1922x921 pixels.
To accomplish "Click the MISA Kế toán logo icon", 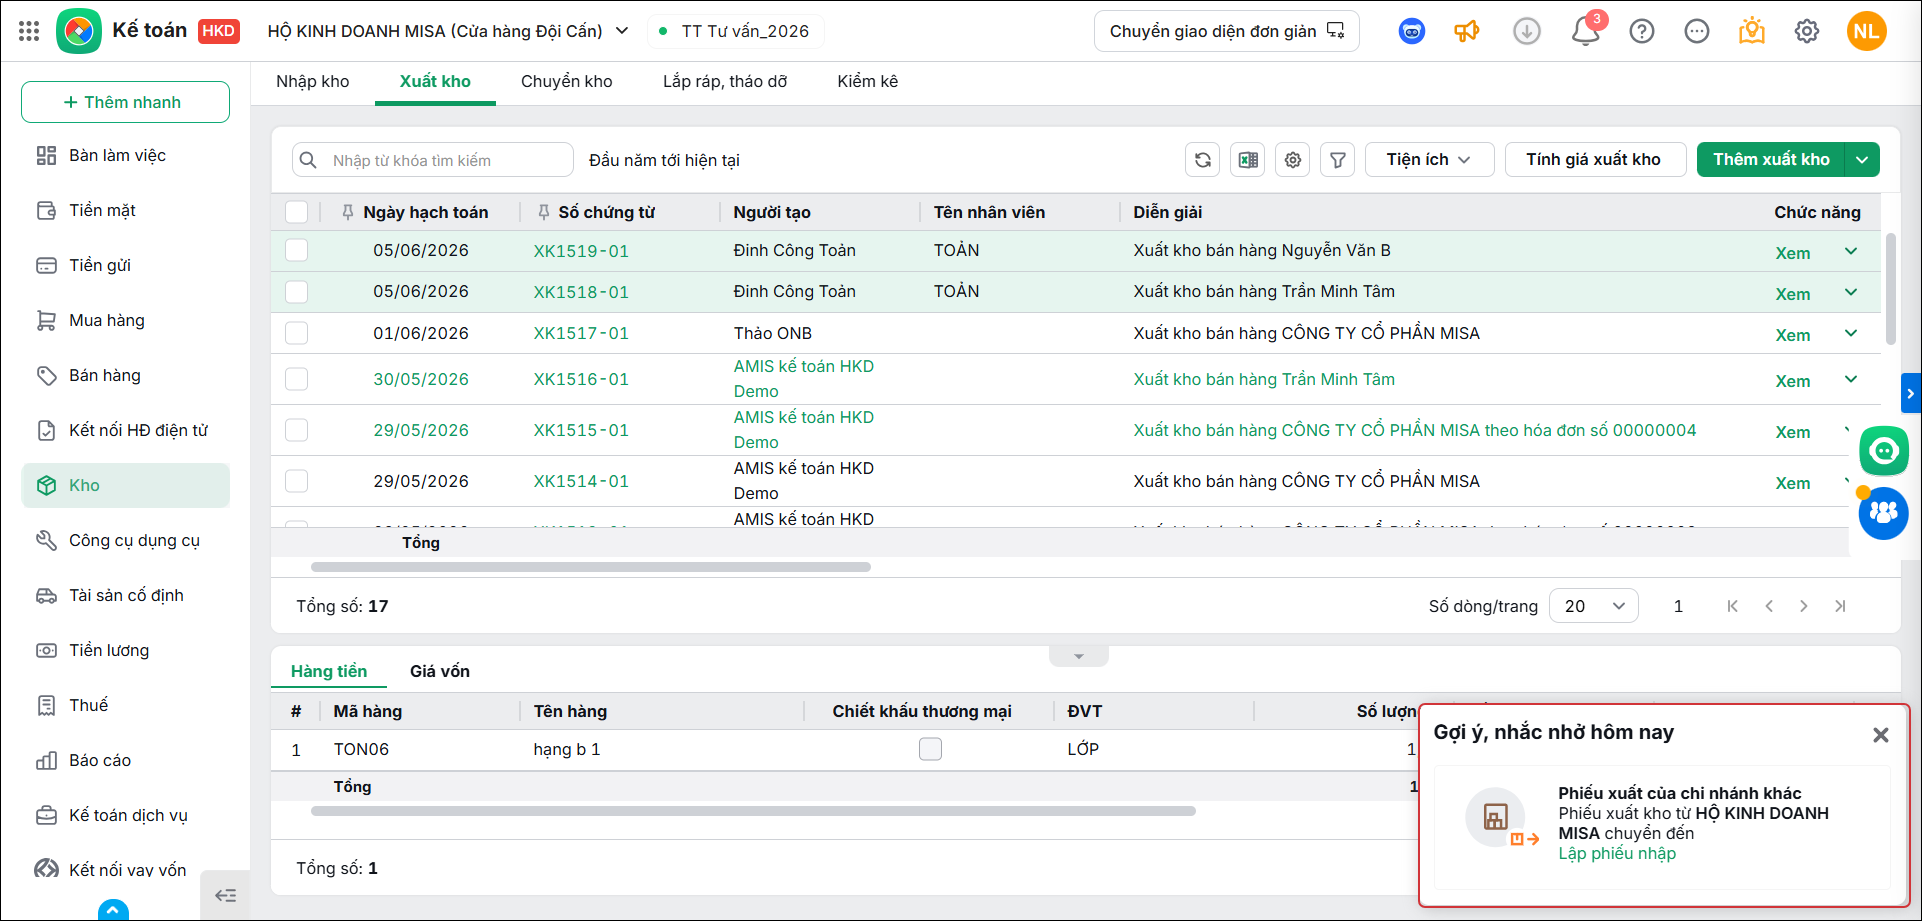I will (x=79, y=31).
